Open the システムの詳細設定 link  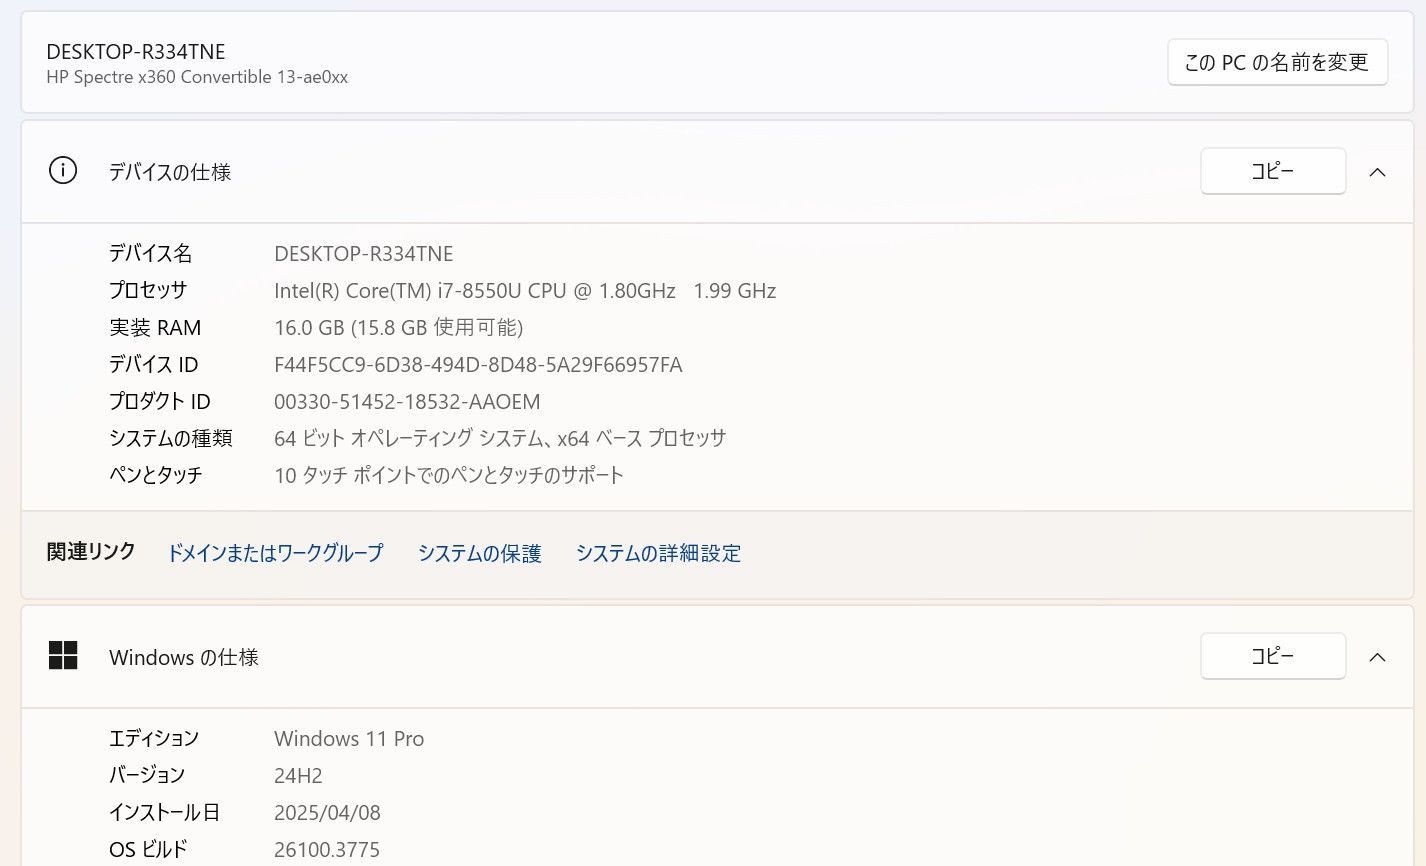(x=658, y=553)
